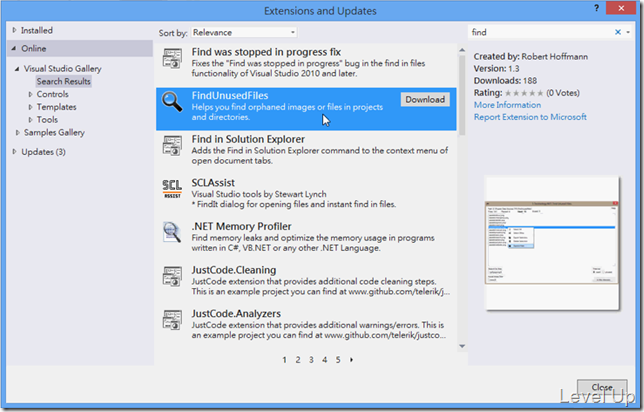
Task: Select the 'JustCode.Cleaning' result title
Action: click(234, 270)
